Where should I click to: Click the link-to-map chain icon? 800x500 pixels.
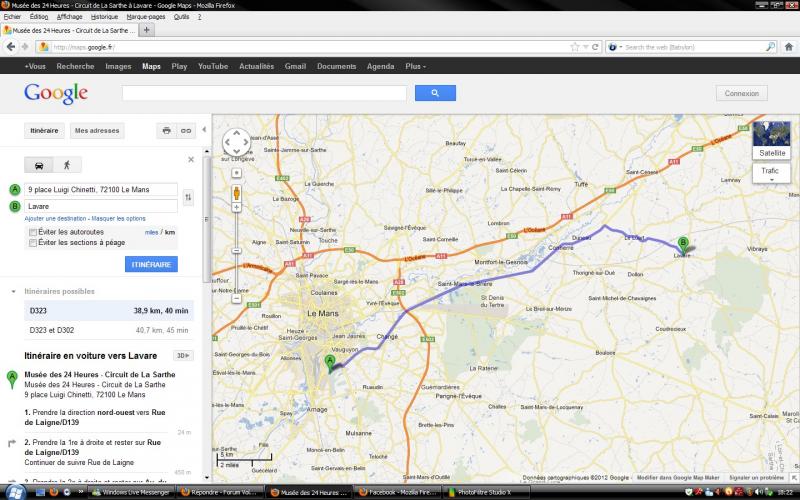tap(186, 131)
